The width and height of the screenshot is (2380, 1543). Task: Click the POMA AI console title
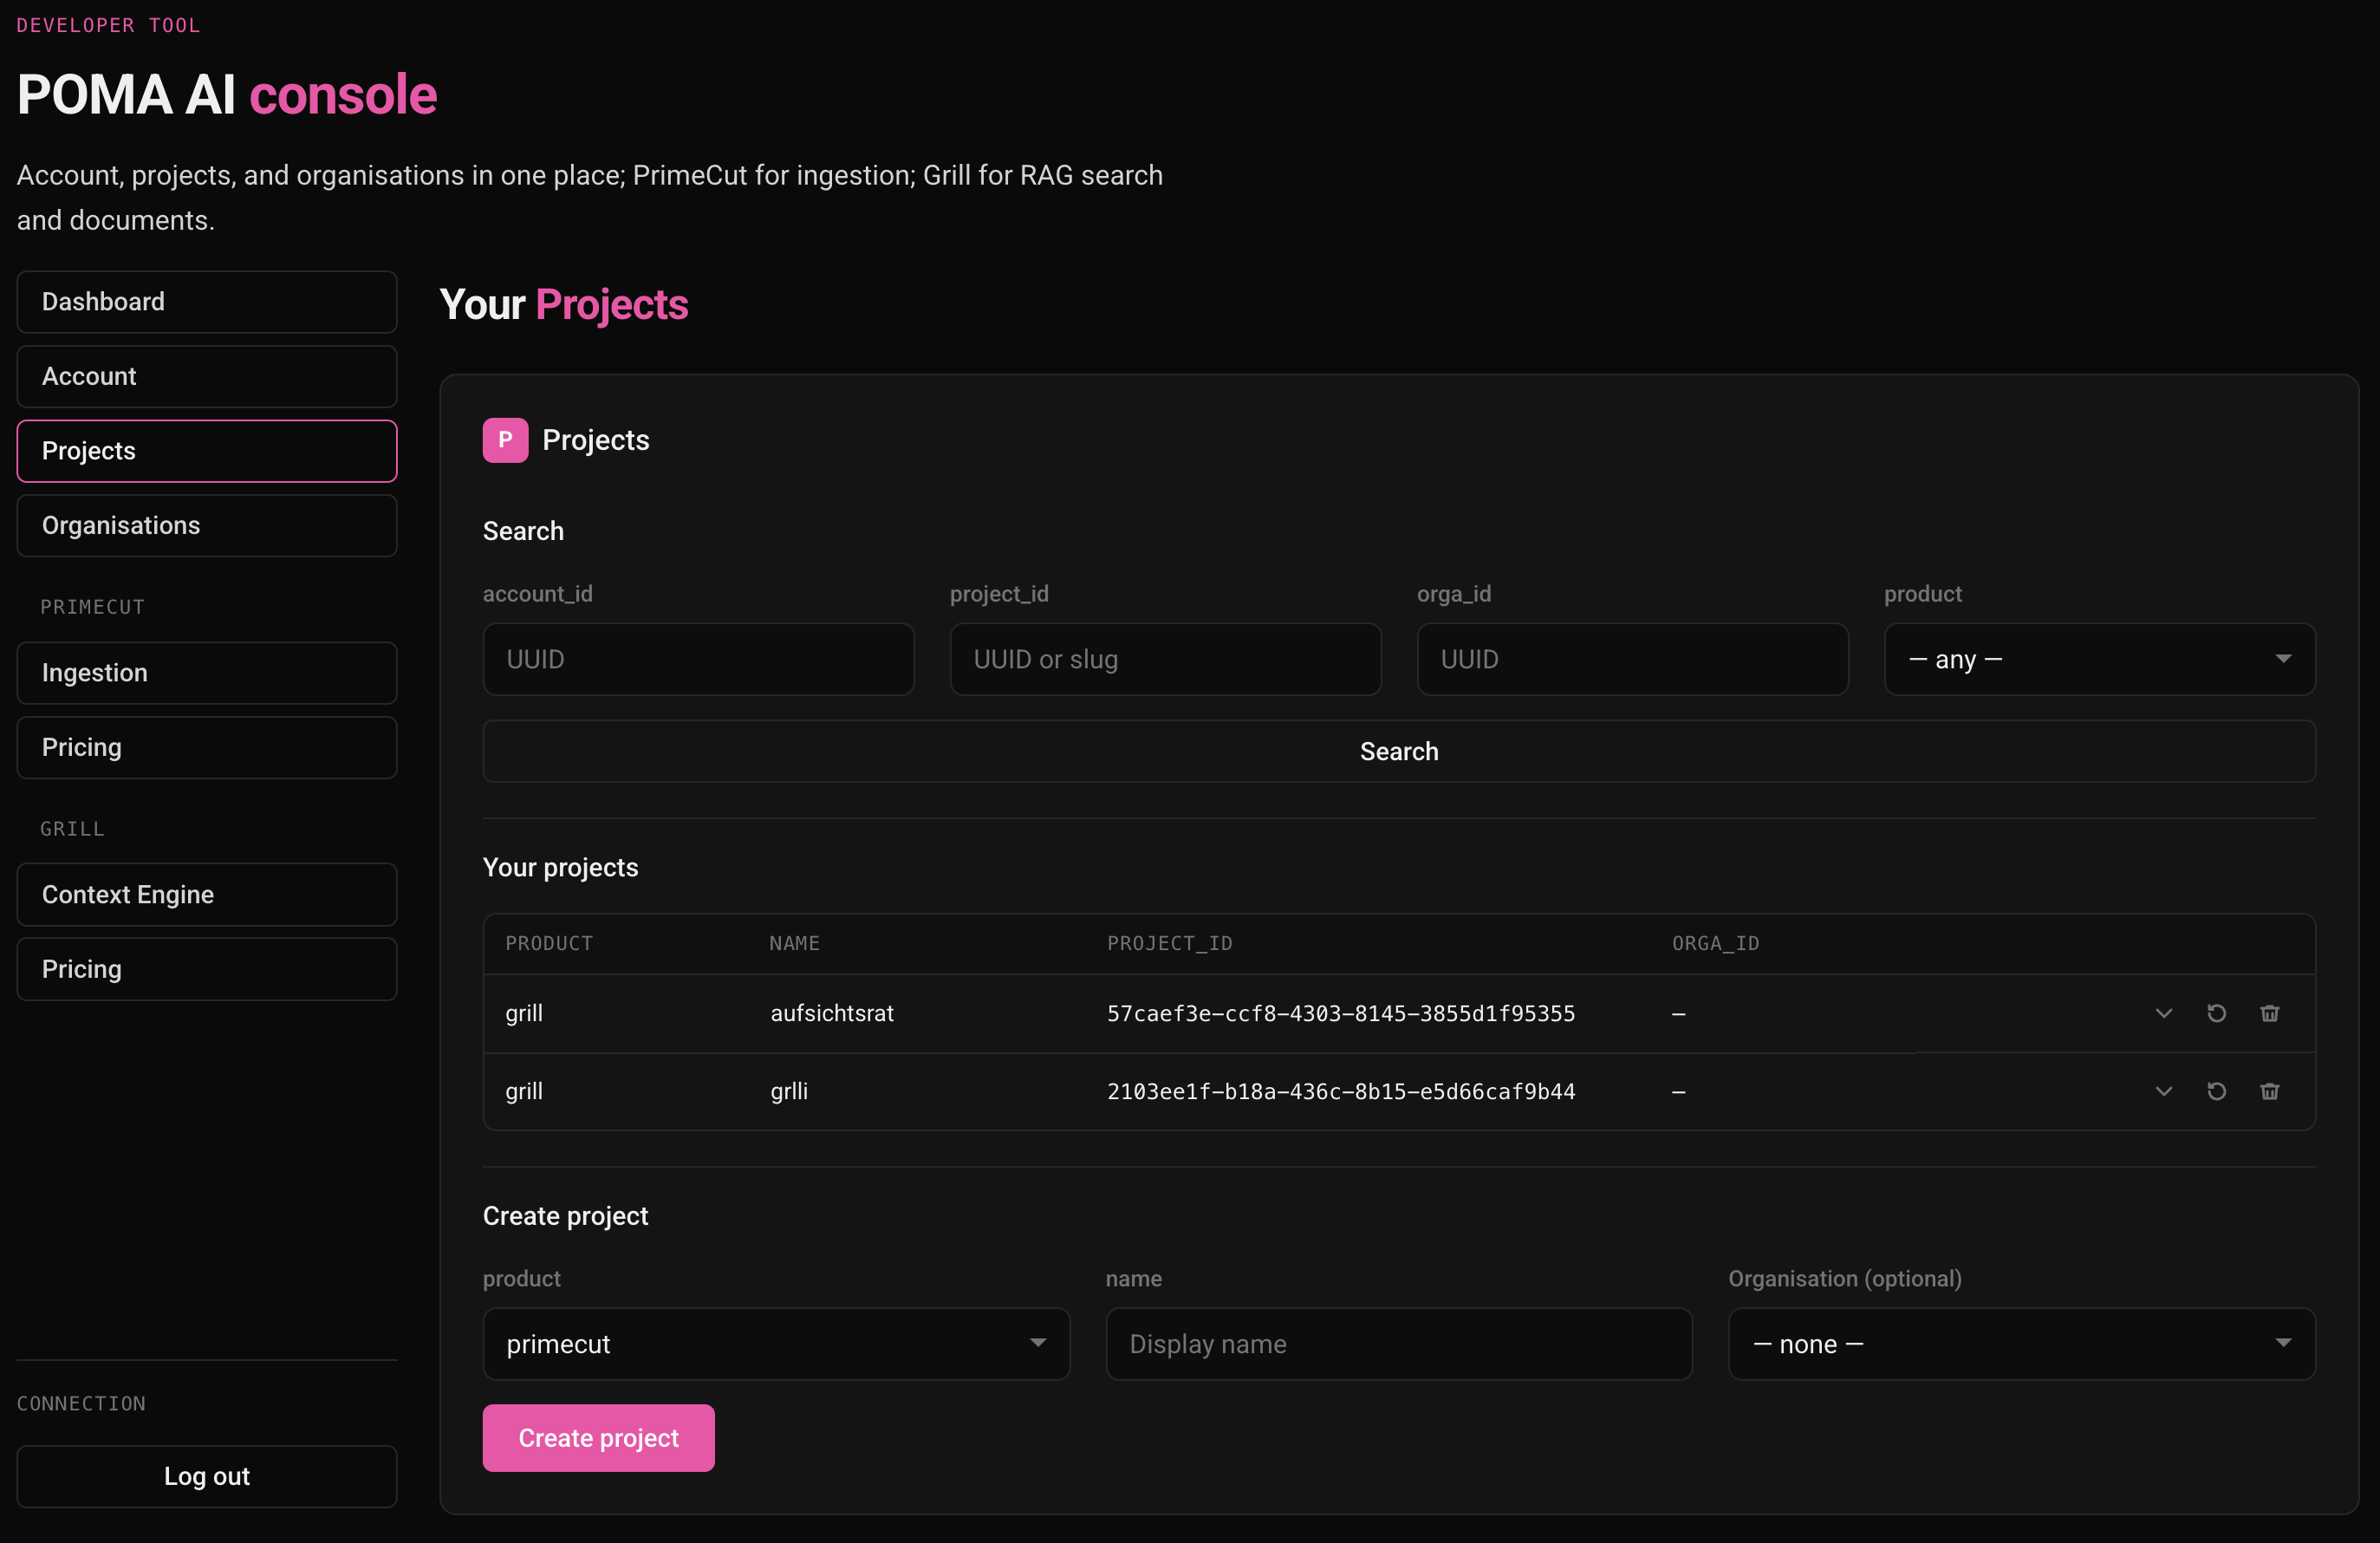point(227,95)
